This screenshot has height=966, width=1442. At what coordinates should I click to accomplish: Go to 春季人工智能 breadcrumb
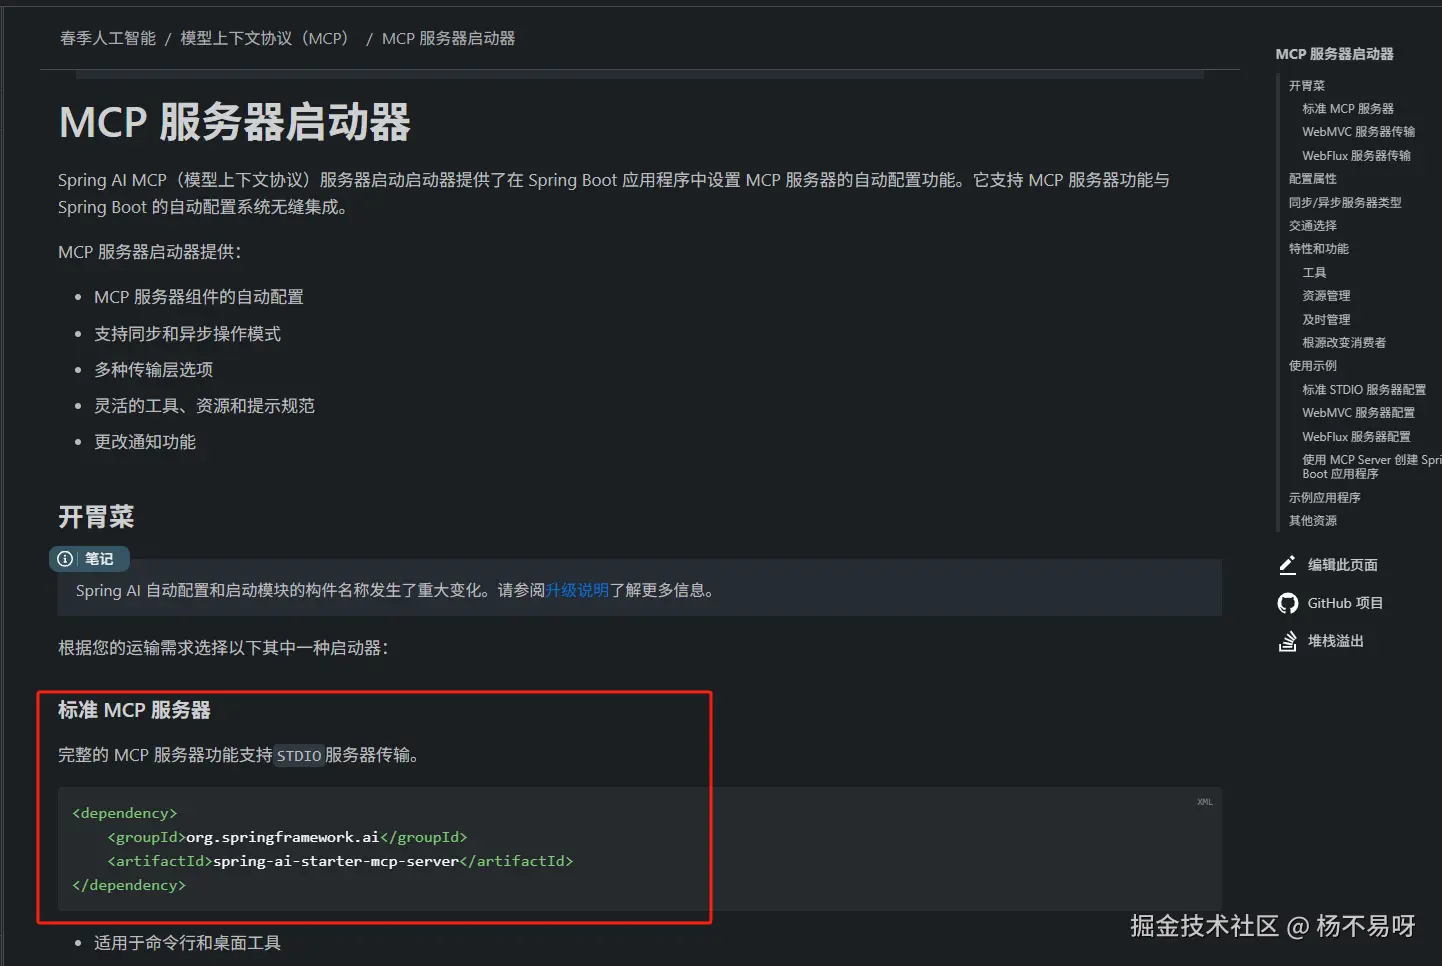(x=108, y=38)
